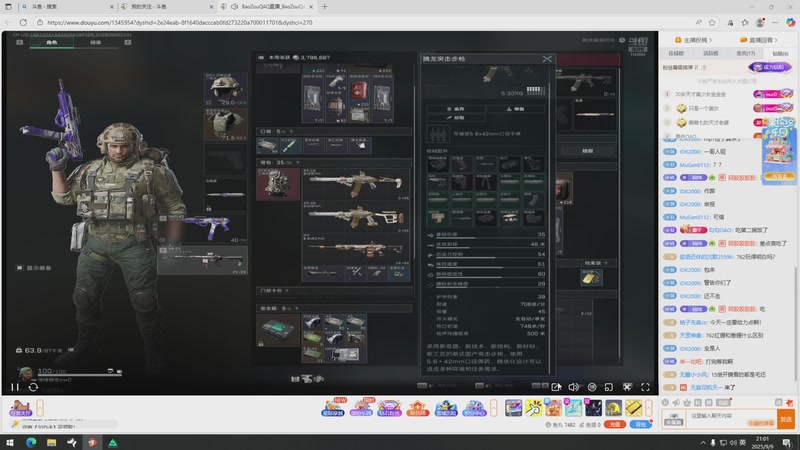Expand the activity icons row arrow

tap(493, 408)
